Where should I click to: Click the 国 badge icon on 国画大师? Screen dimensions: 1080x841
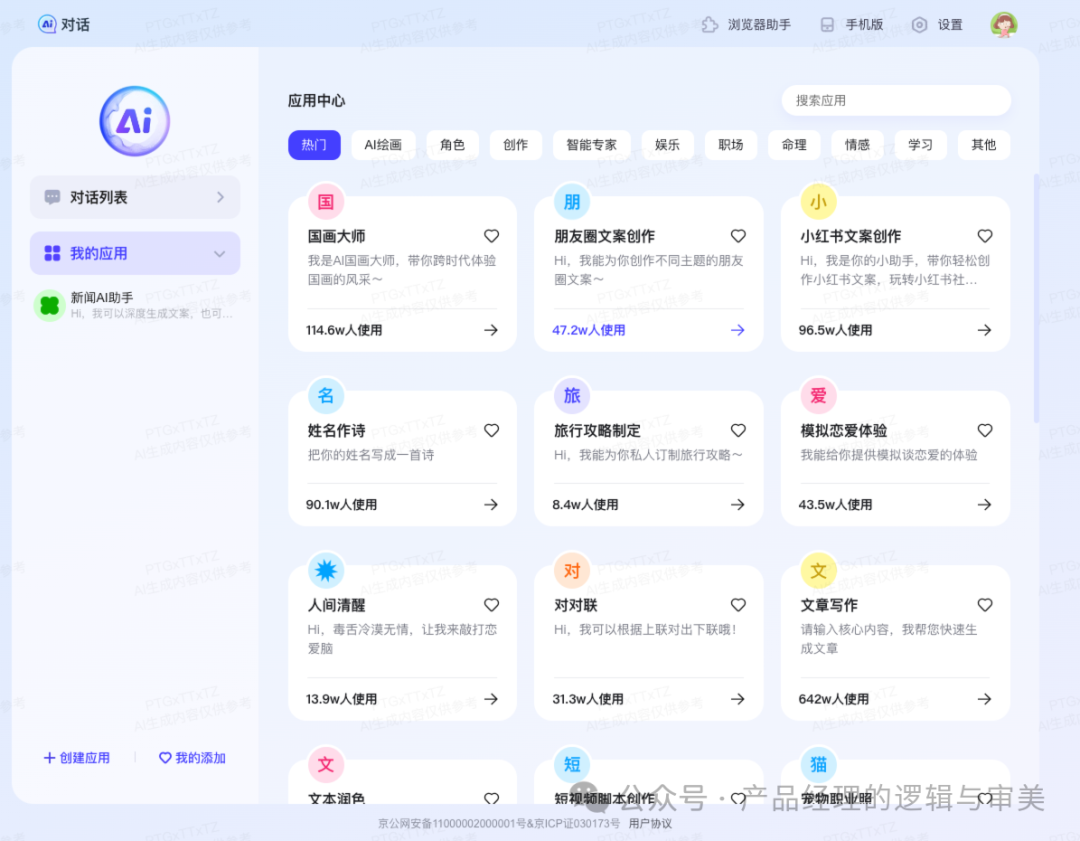[325, 201]
